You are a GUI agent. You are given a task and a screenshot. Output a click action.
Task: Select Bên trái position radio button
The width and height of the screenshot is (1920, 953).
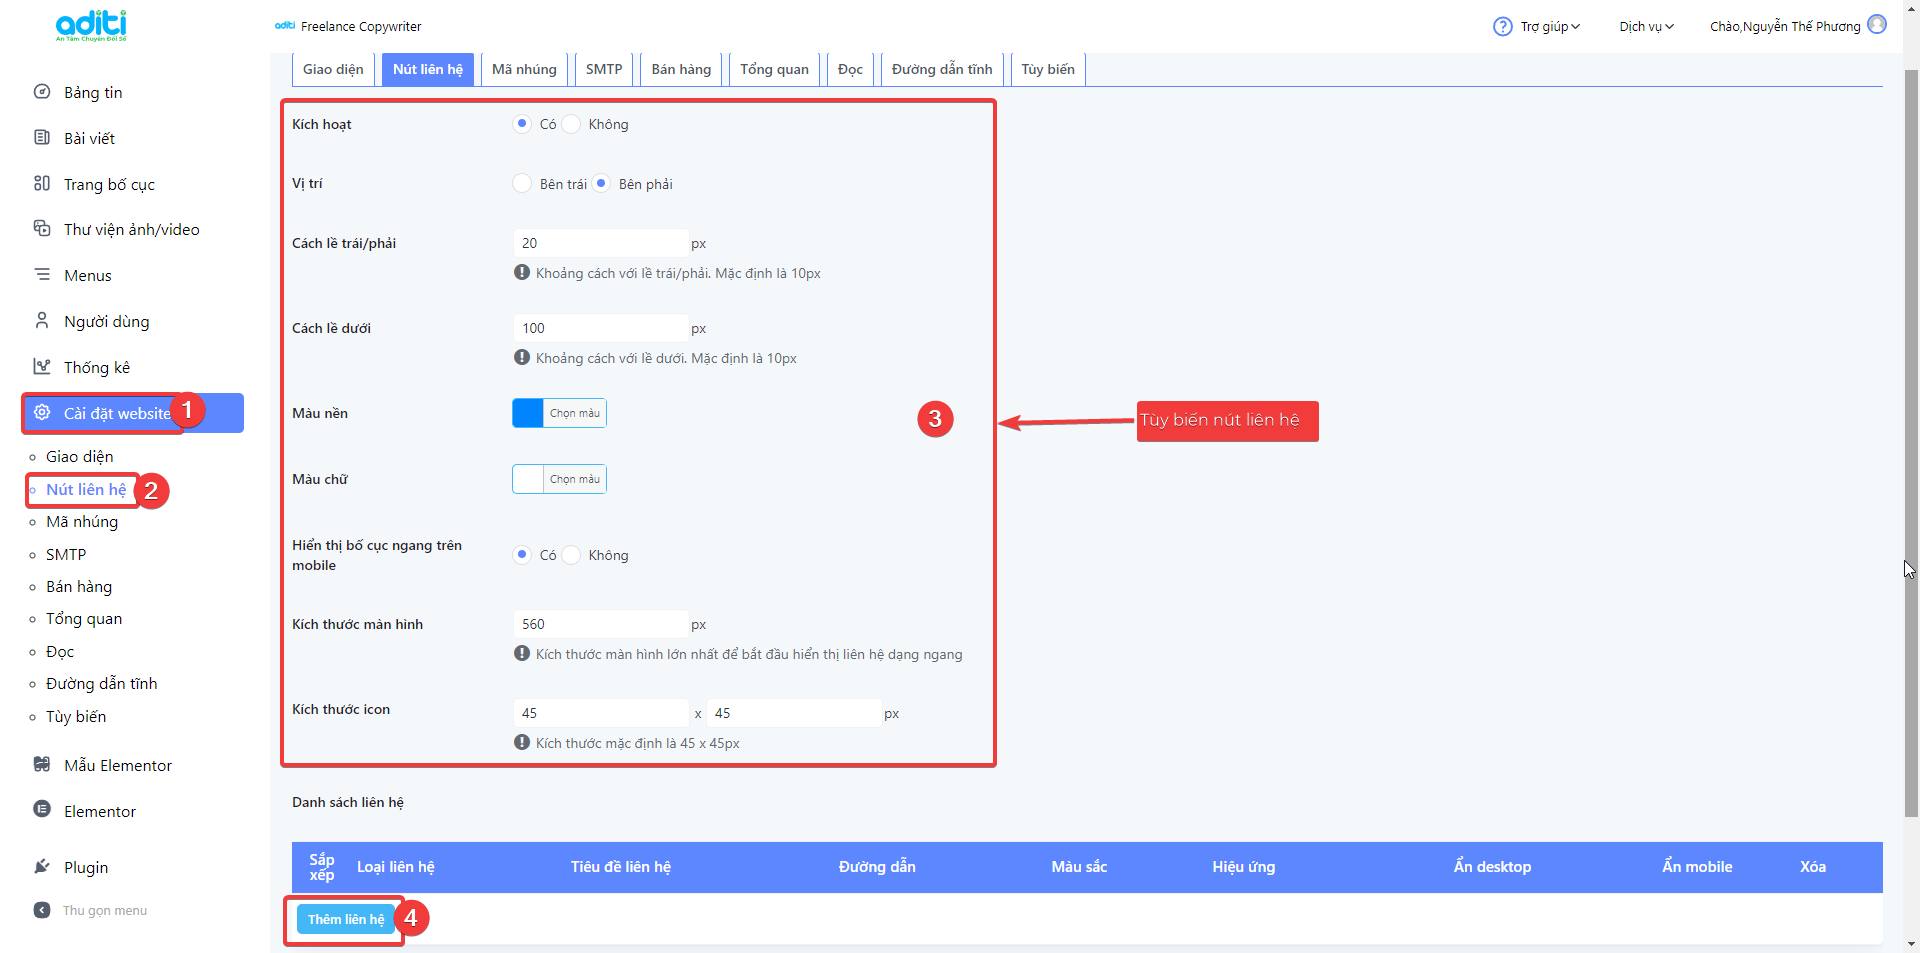522,184
